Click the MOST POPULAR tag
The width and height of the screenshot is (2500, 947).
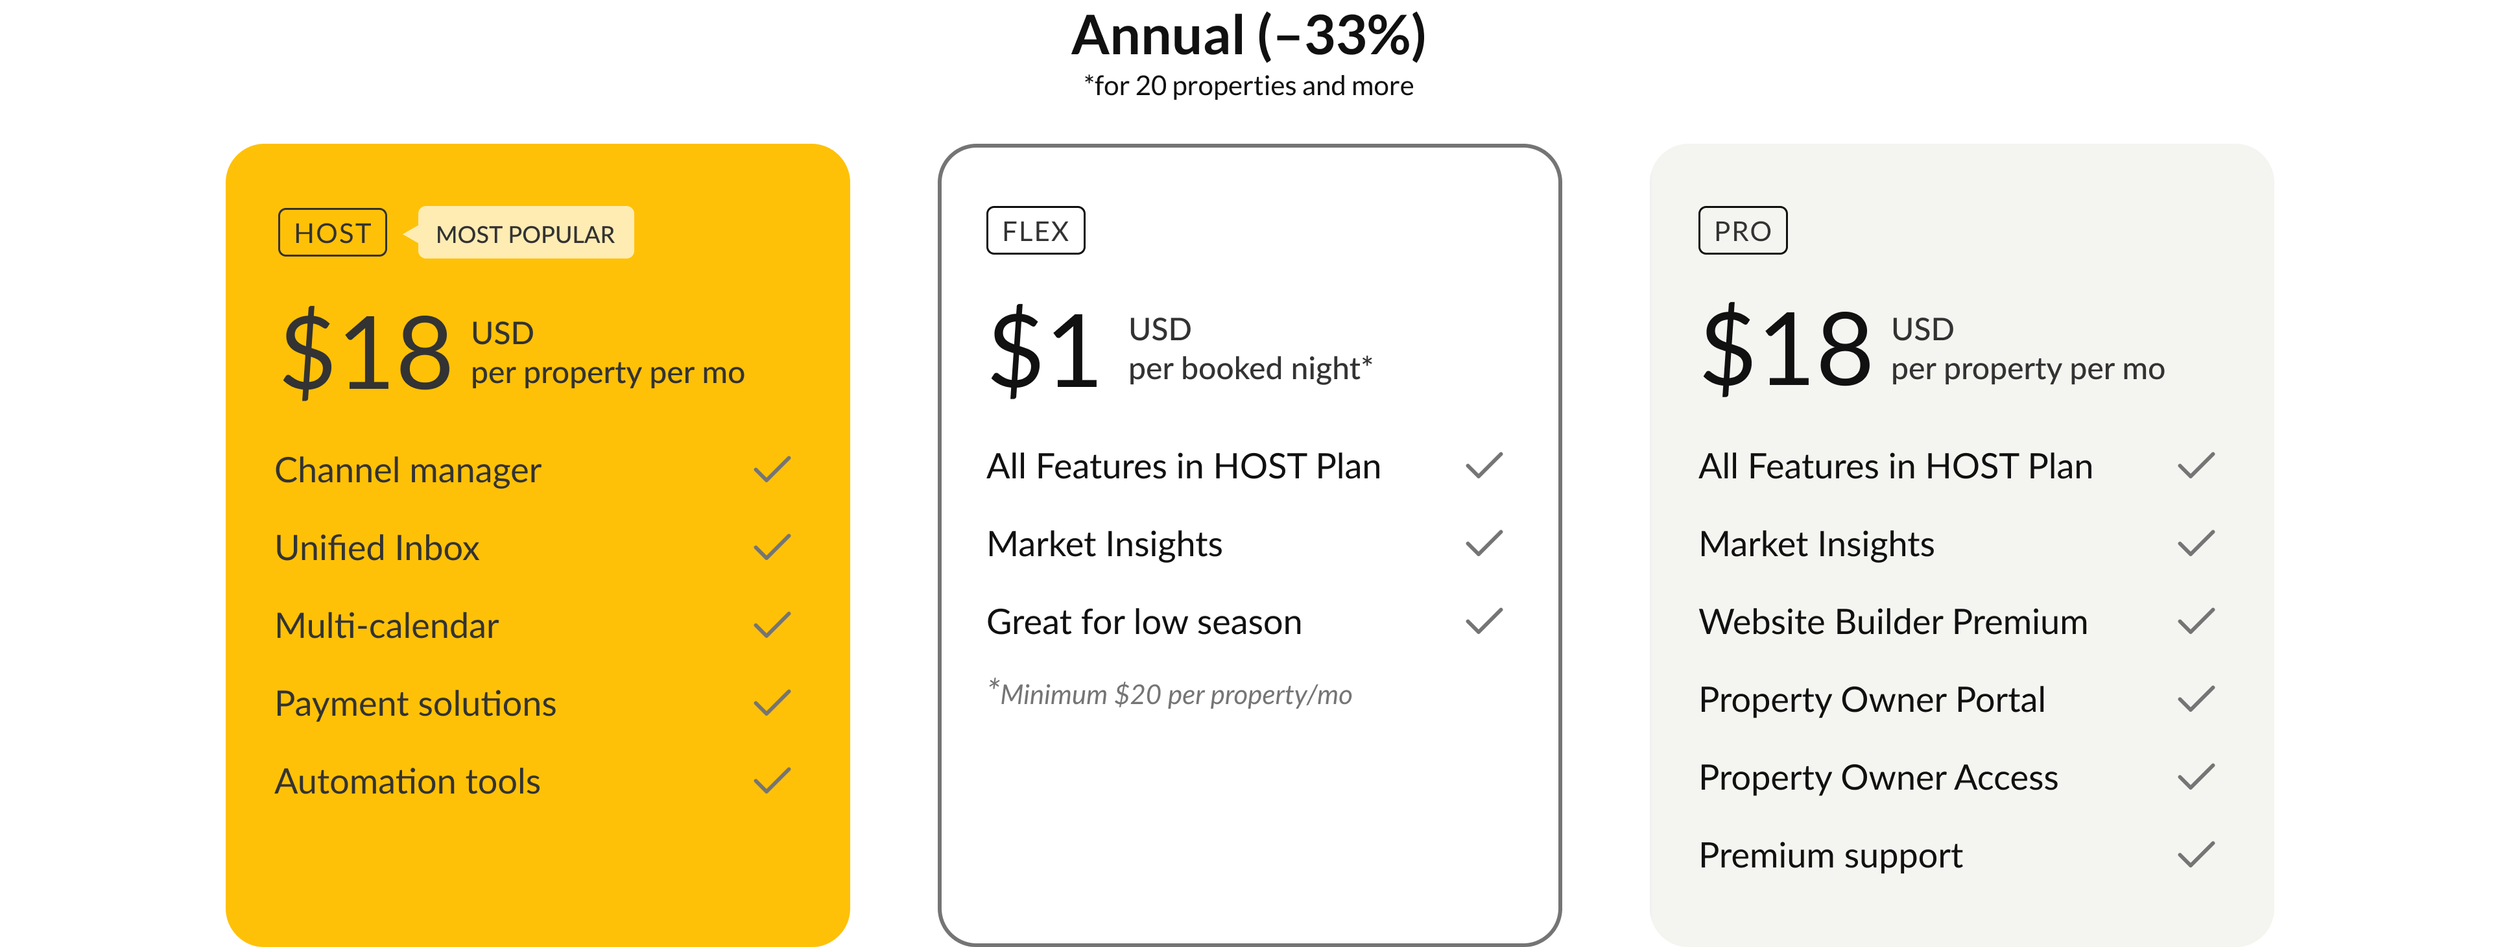pyautogui.click(x=525, y=233)
